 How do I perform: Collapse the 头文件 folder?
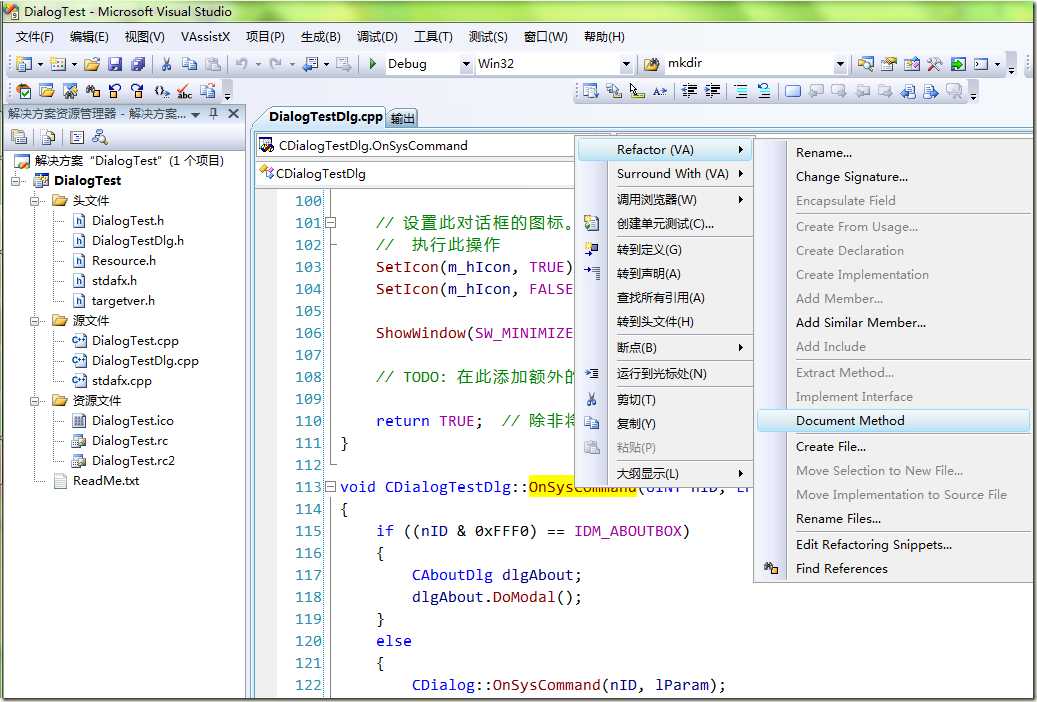34,200
